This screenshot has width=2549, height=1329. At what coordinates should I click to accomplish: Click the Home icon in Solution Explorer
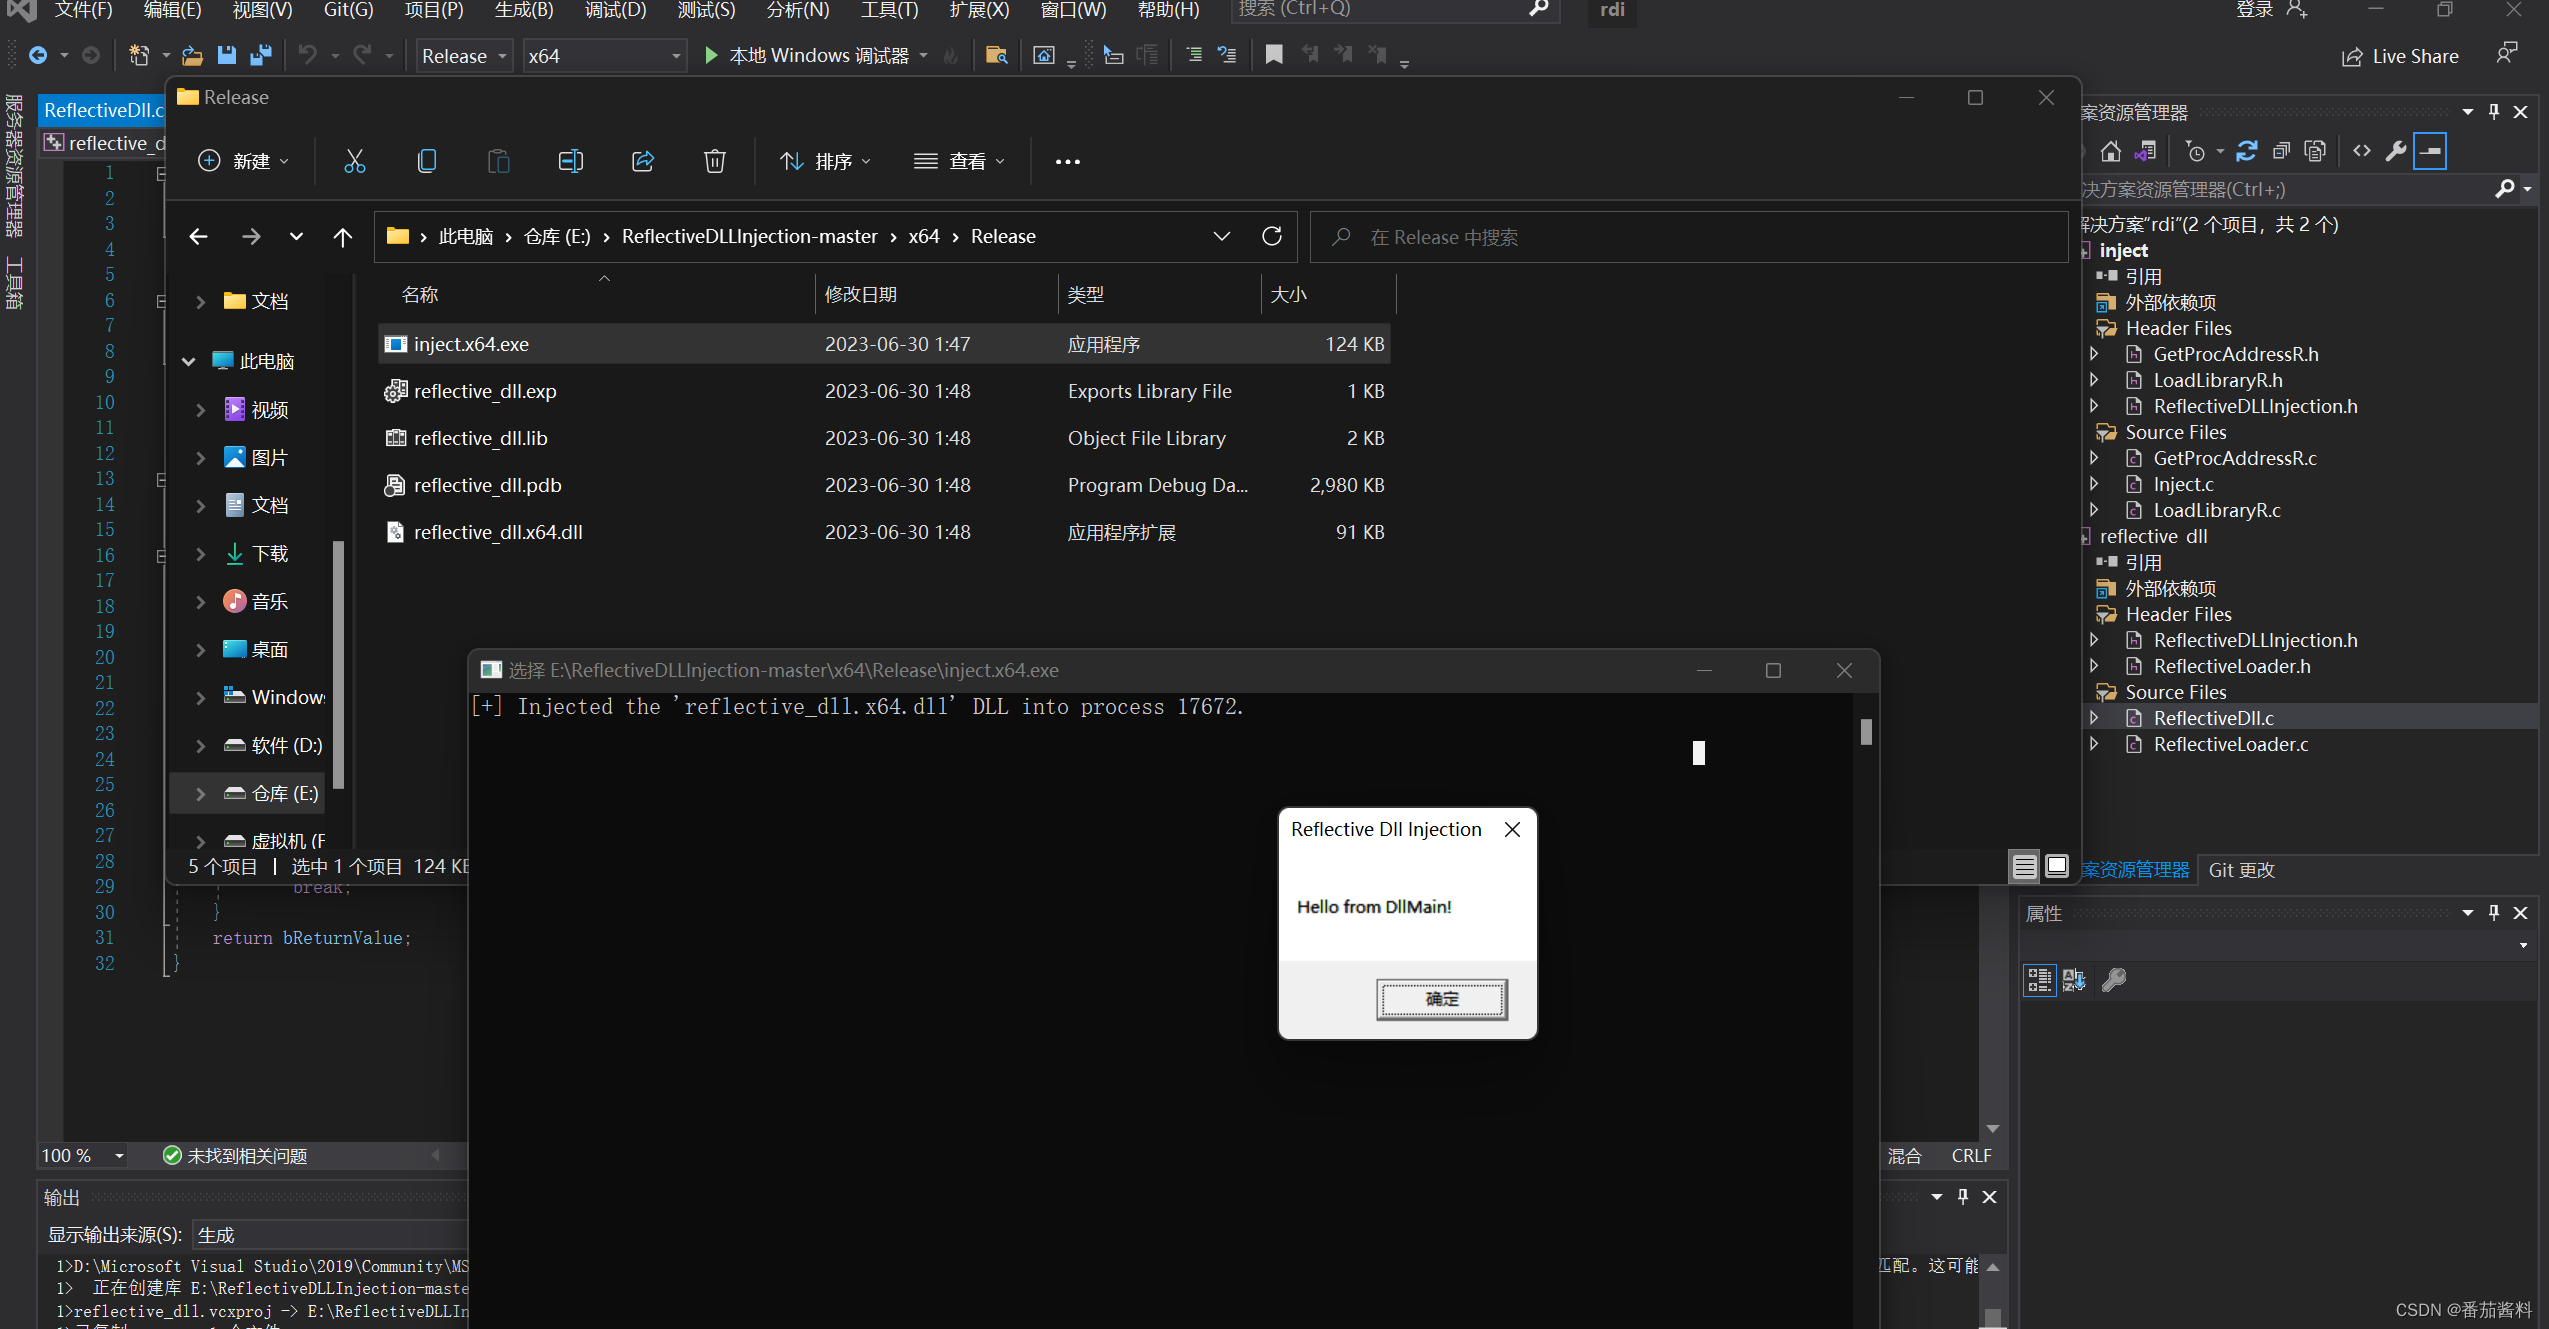[2111, 152]
